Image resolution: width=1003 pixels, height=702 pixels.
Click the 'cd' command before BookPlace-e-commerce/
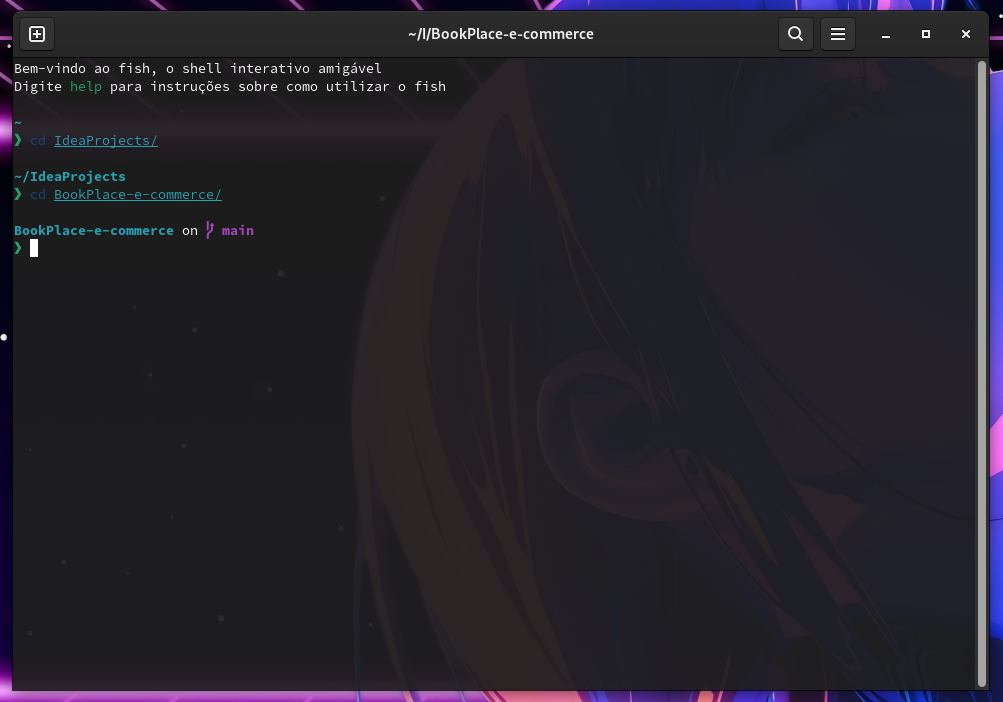click(x=38, y=195)
